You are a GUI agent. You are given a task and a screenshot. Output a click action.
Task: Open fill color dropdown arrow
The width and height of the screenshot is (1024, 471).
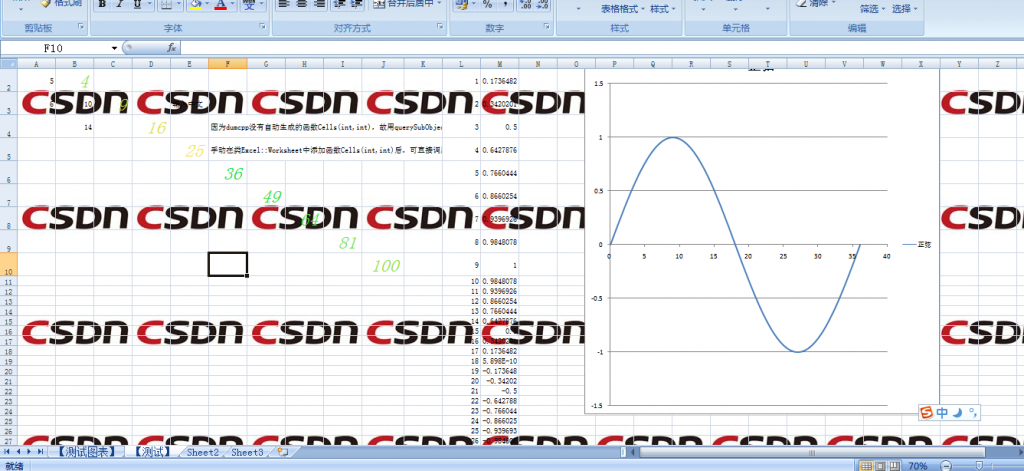(206, 5)
